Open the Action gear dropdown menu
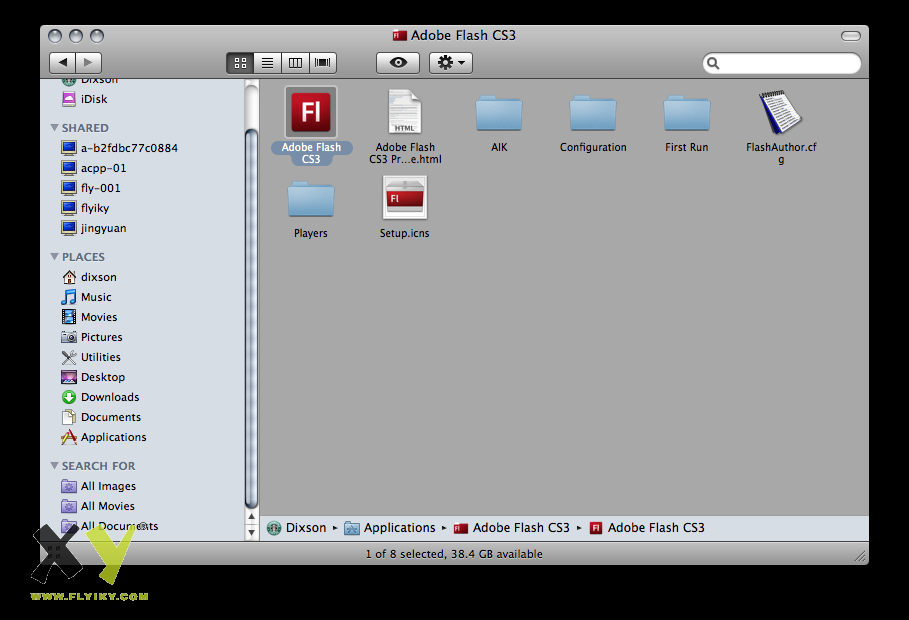Viewport: 909px width, 620px height. [x=450, y=63]
